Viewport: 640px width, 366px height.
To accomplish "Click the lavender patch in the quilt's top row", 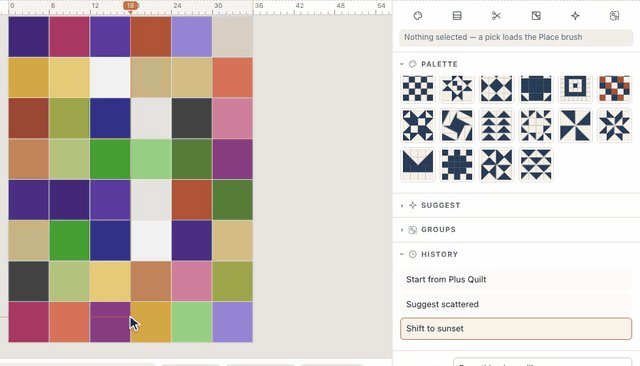I will coord(192,37).
